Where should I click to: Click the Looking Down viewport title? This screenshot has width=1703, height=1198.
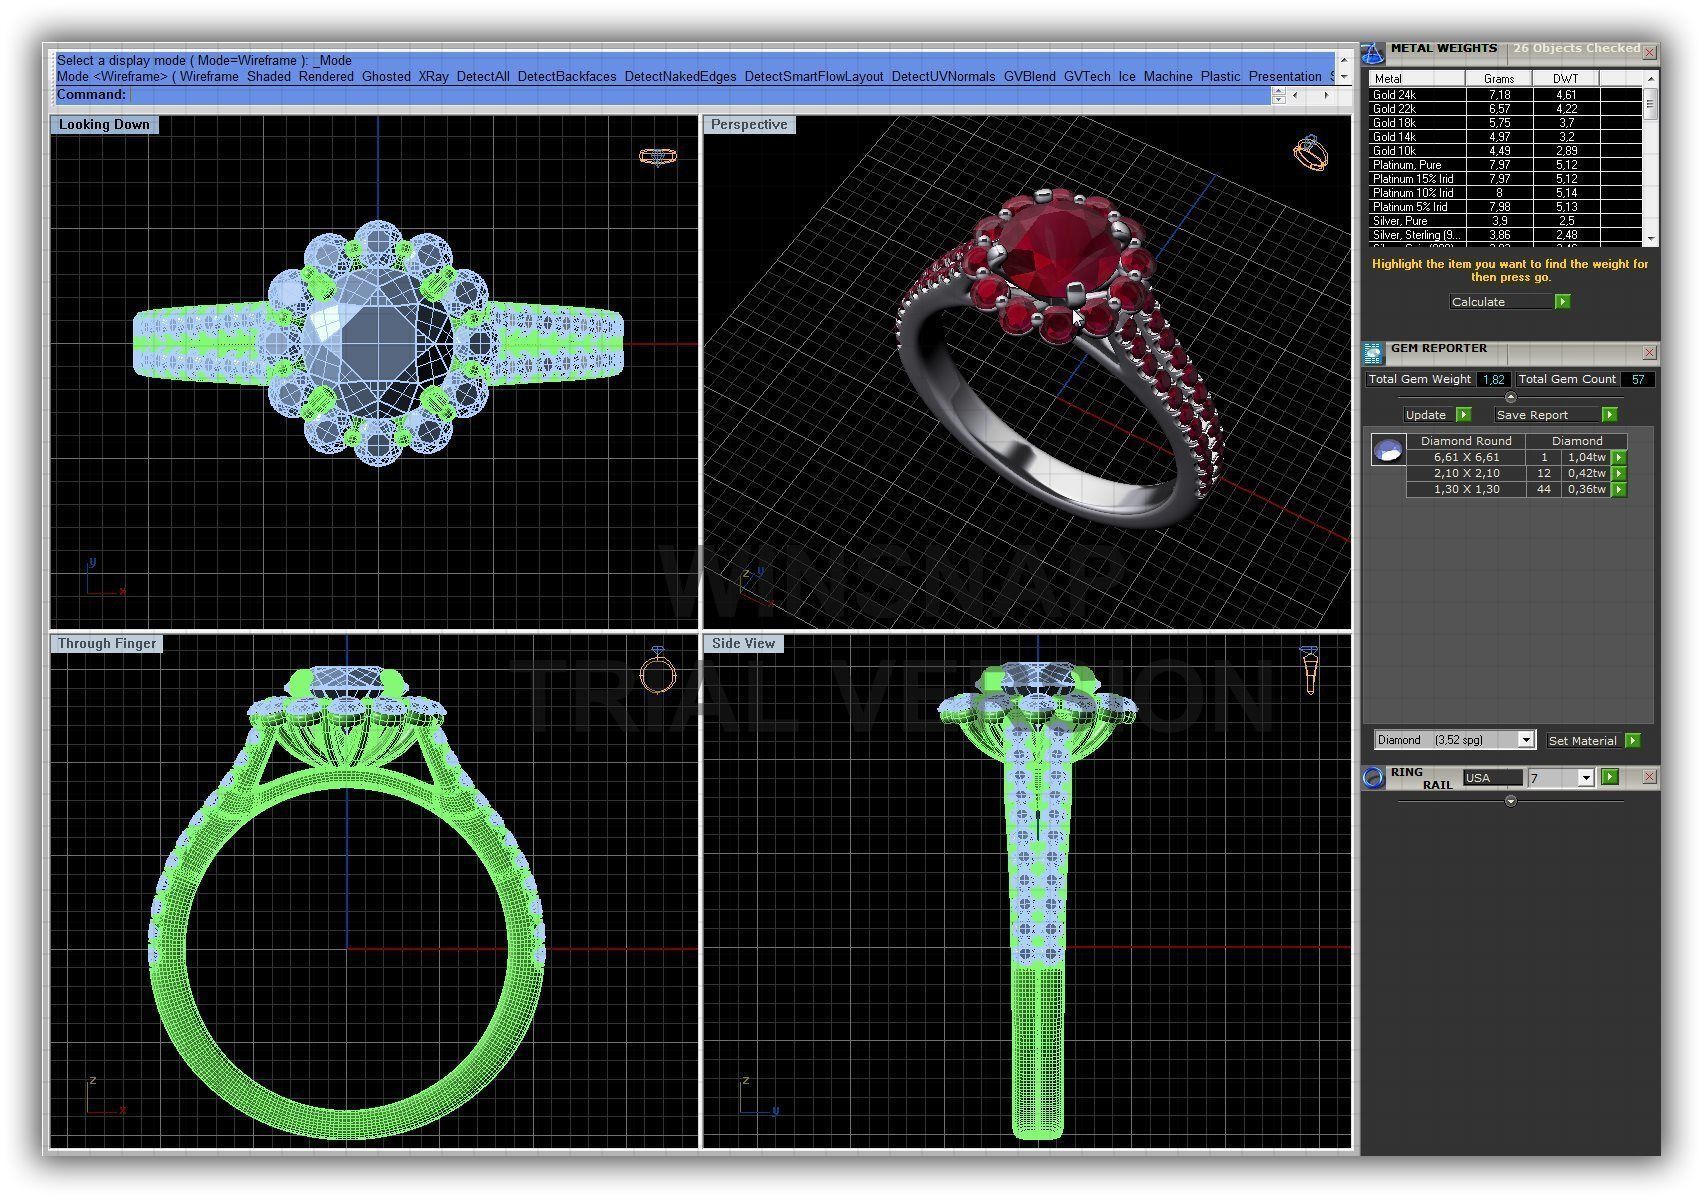pyautogui.click(x=104, y=124)
